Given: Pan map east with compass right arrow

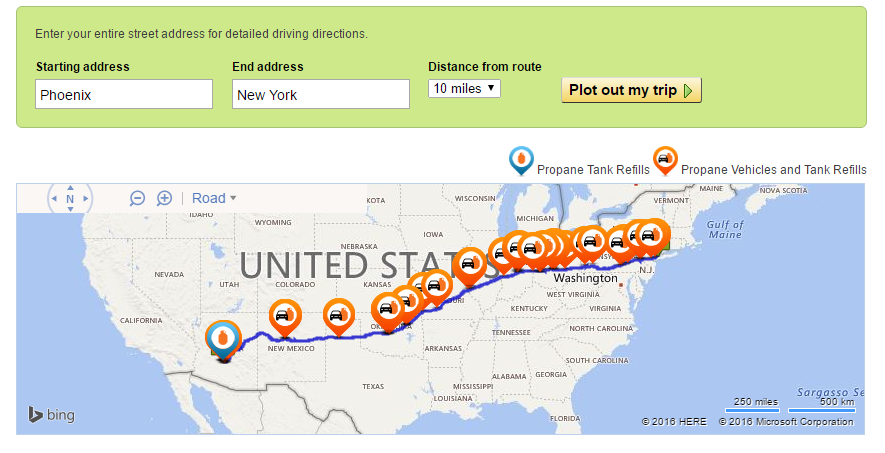Looking at the screenshot, I should pos(86,199).
